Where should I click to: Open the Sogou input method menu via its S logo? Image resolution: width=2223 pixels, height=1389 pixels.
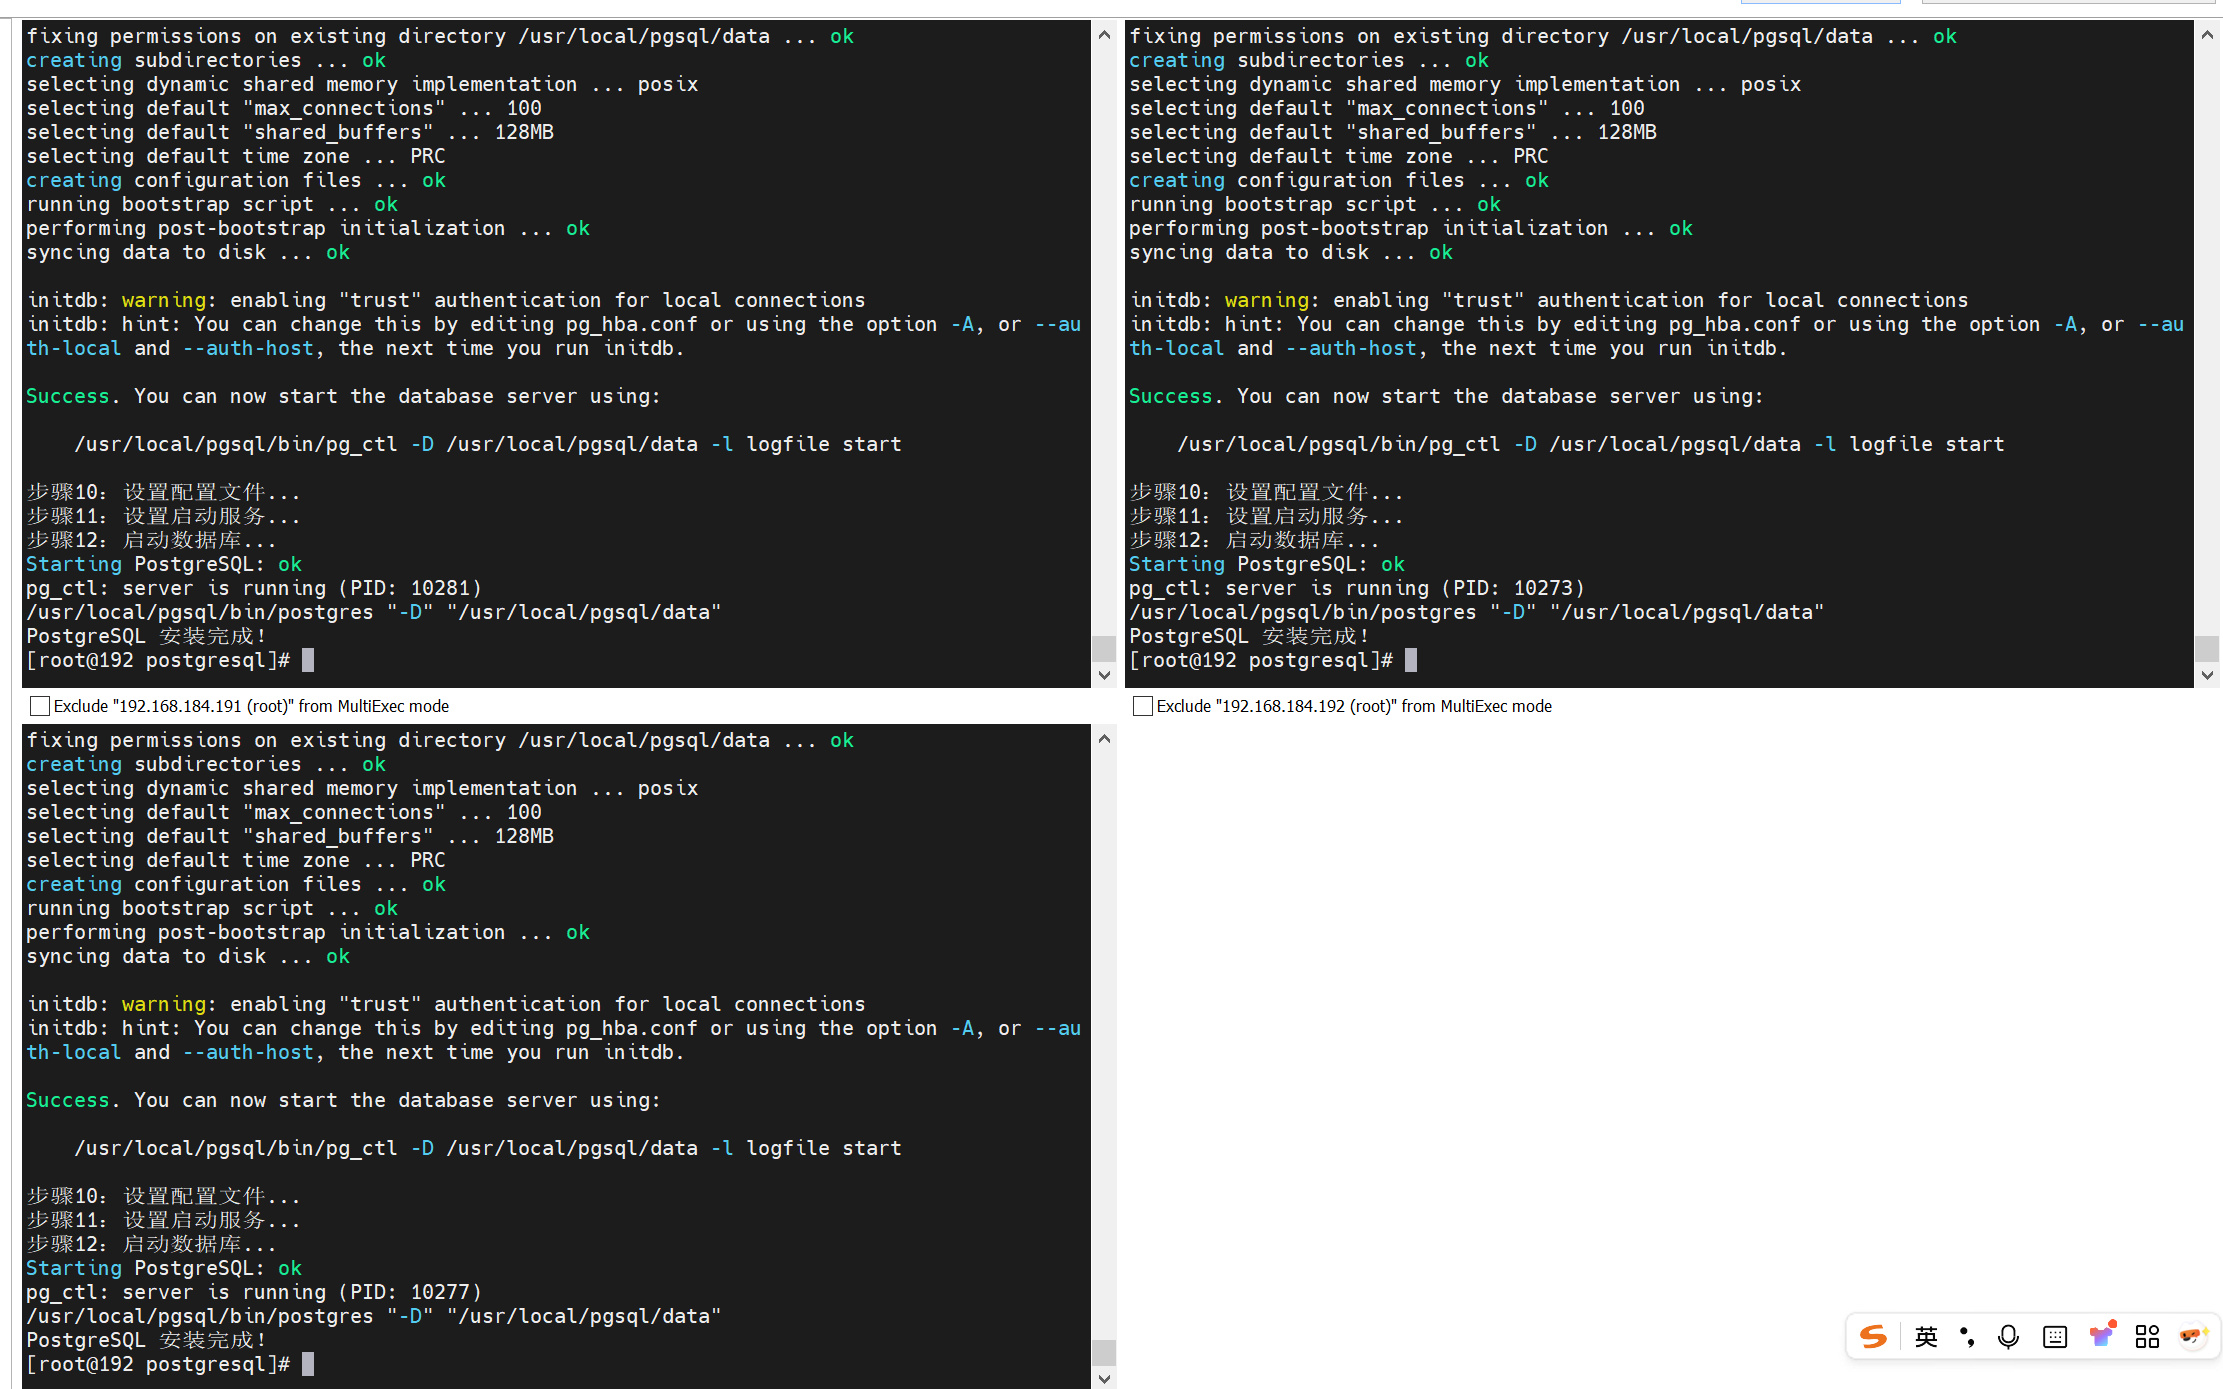tap(1873, 1336)
